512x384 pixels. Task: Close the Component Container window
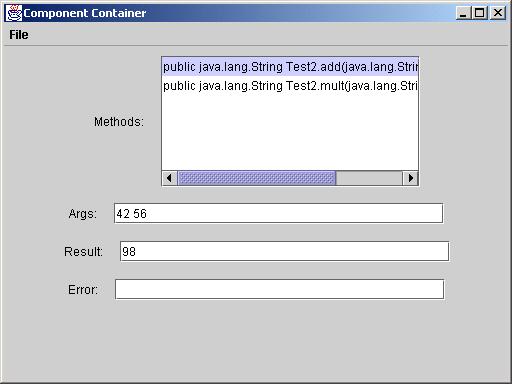(498, 13)
